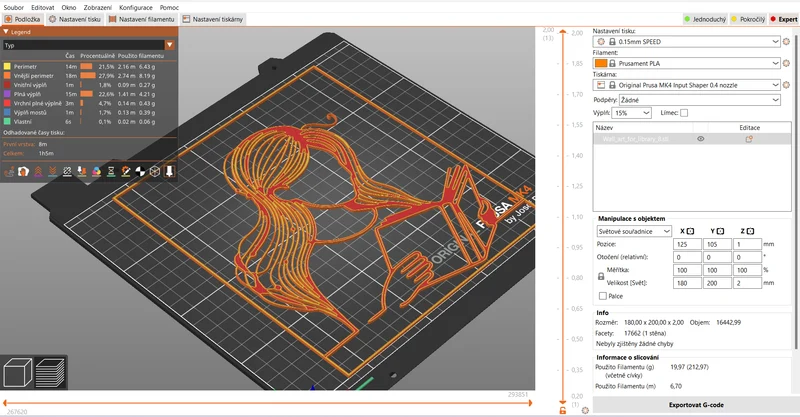The image size is (800, 417).
Task: Hide the object using the eye icon
Action: coord(701,139)
